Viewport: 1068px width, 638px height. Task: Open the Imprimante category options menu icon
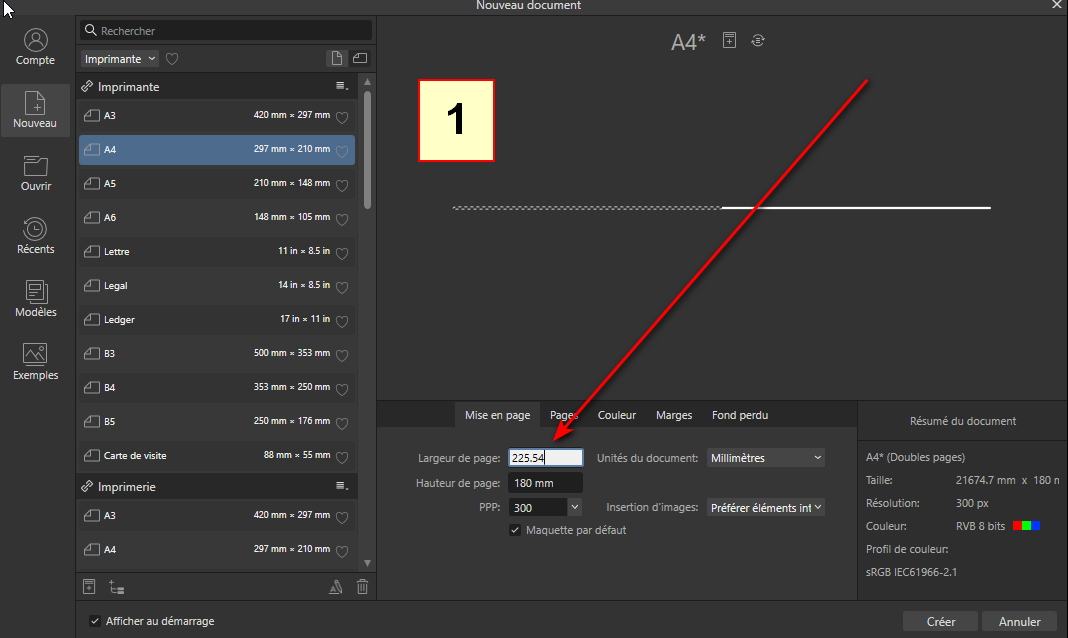tap(342, 86)
